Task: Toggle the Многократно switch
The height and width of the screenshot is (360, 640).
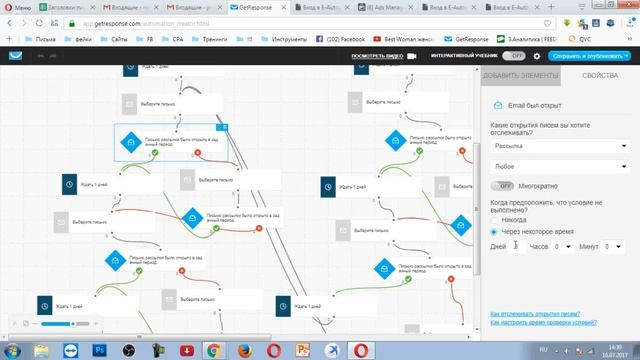Action: pos(502,186)
